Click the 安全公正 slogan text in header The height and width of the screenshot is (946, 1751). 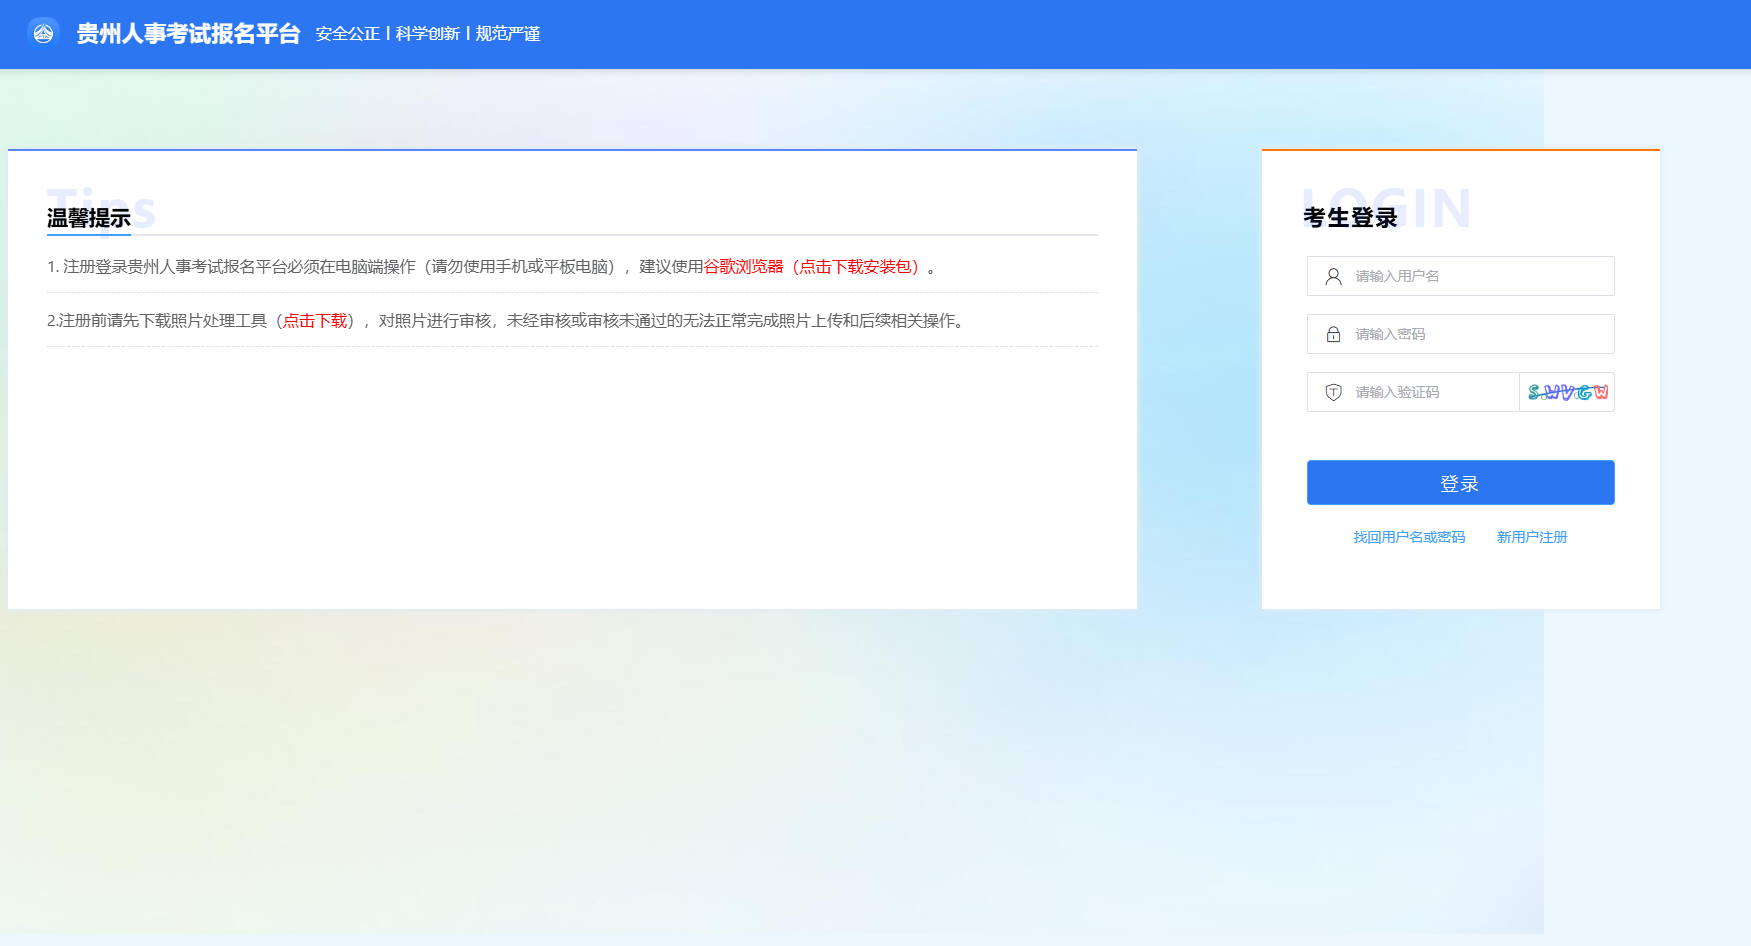[x=347, y=34]
